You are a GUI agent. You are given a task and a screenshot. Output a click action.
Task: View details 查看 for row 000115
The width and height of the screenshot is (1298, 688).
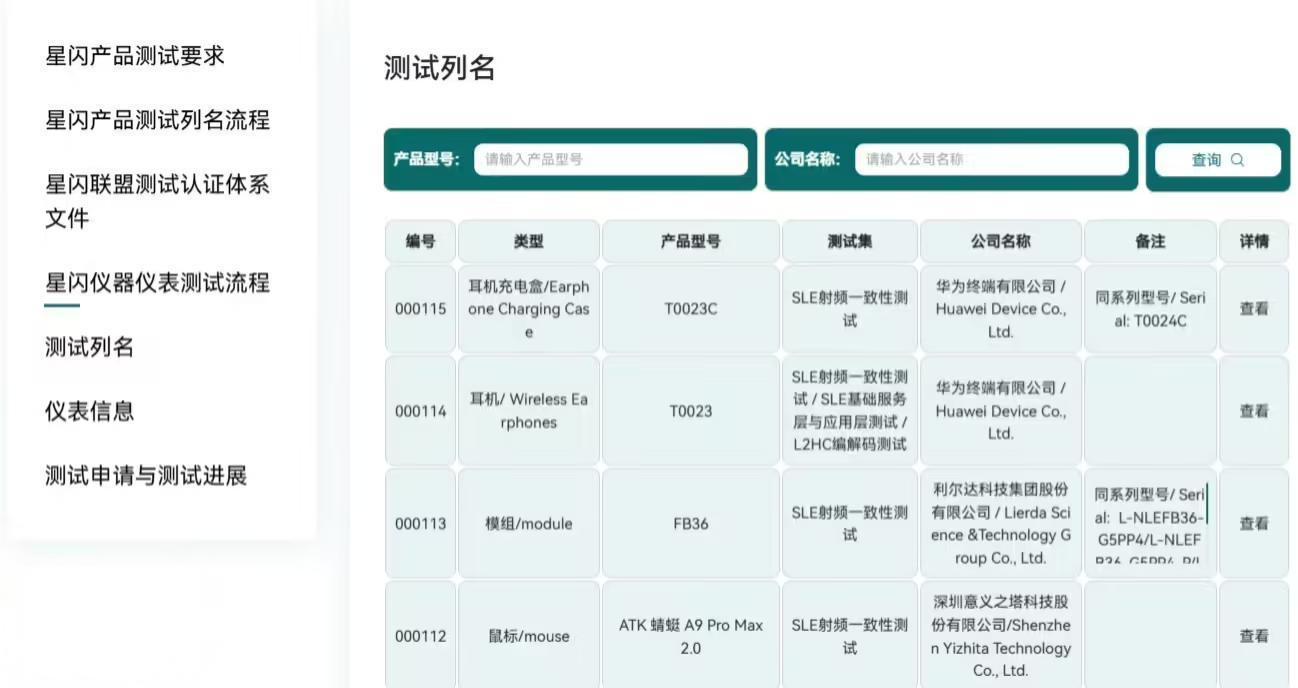tap(1254, 309)
